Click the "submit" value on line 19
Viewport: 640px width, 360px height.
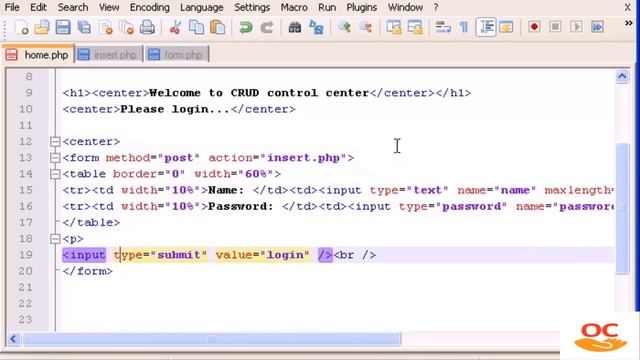(179, 255)
